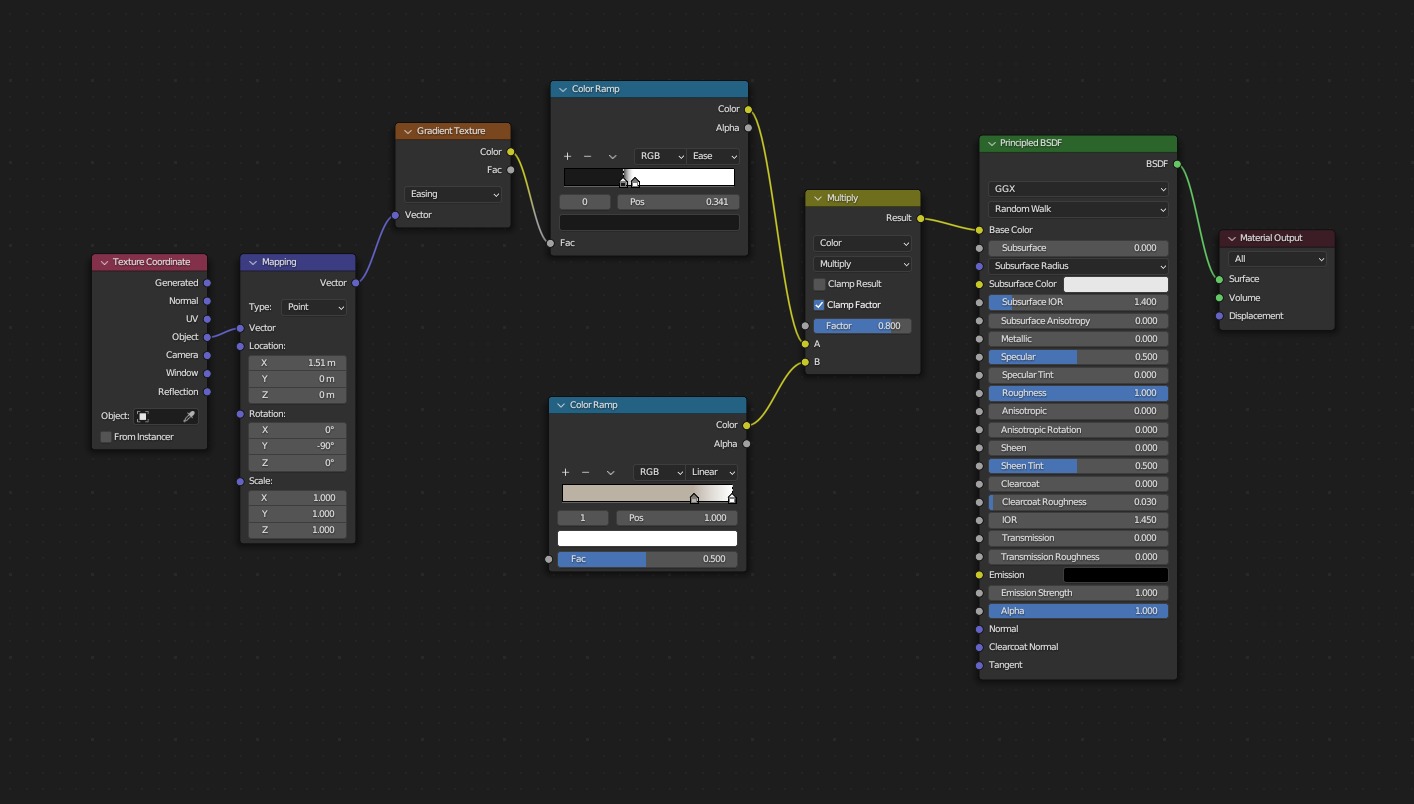Click the top Color Ramp Alpha output socket
1414x804 pixels.
pyautogui.click(x=748, y=128)
